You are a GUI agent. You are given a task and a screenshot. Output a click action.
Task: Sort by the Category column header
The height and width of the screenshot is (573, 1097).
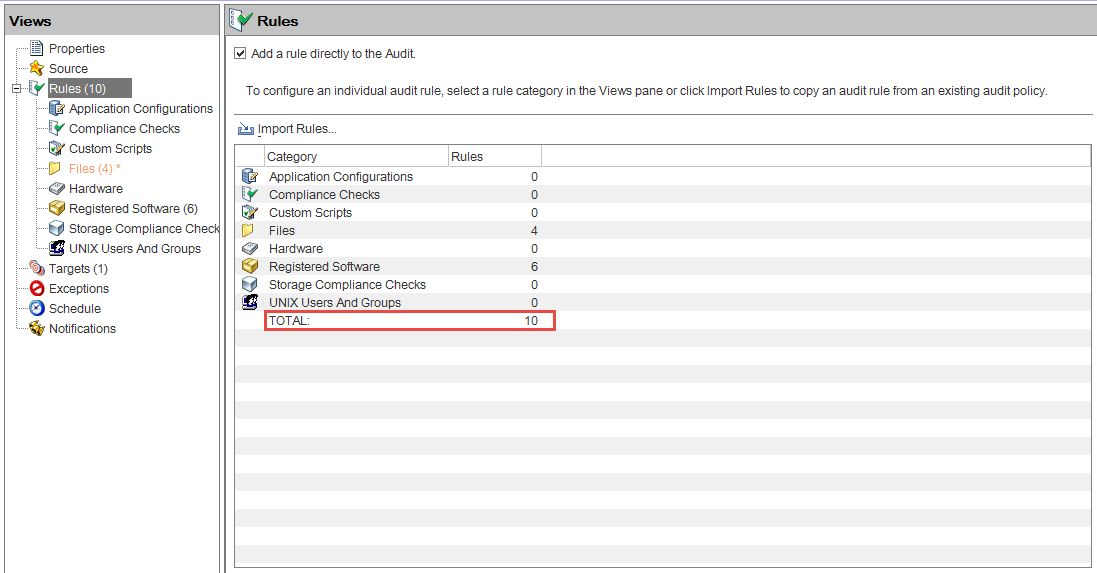(x=356, y=157)
